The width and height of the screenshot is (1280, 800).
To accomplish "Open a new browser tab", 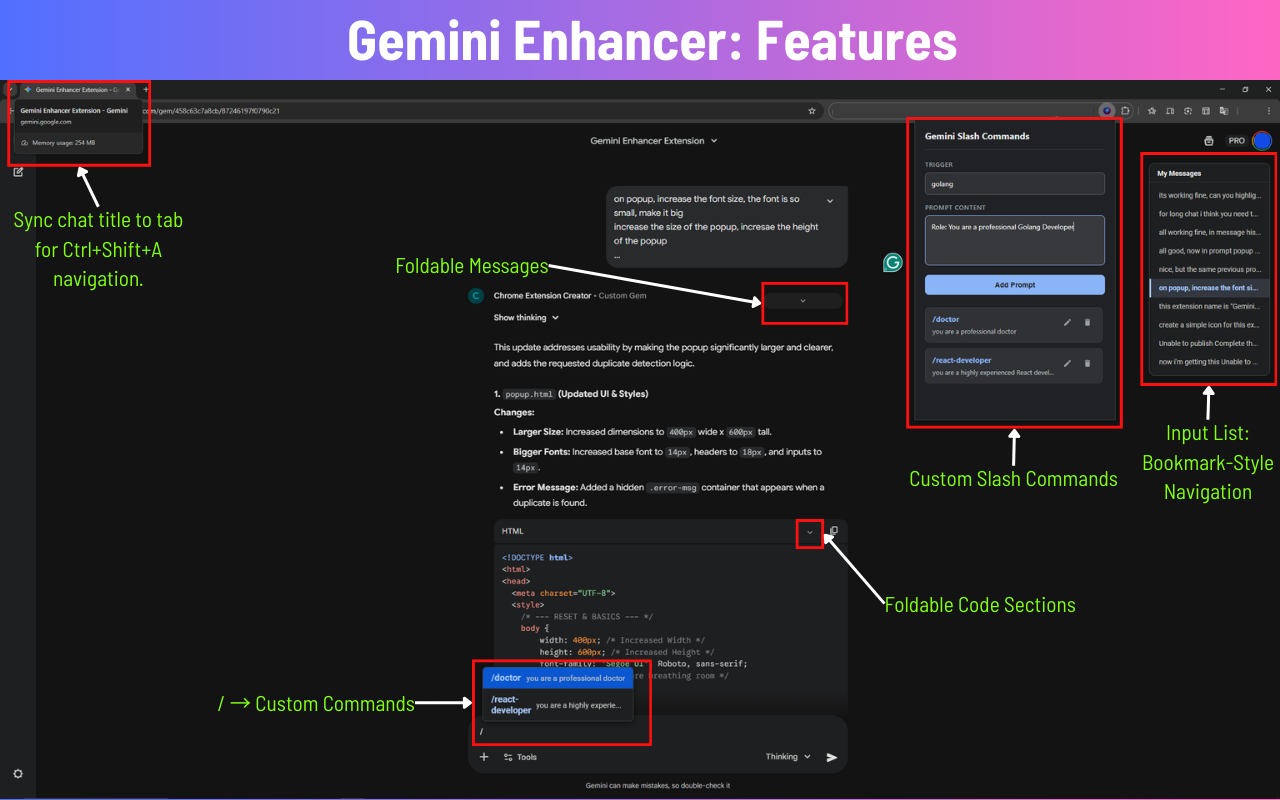I will coord(146,89).
